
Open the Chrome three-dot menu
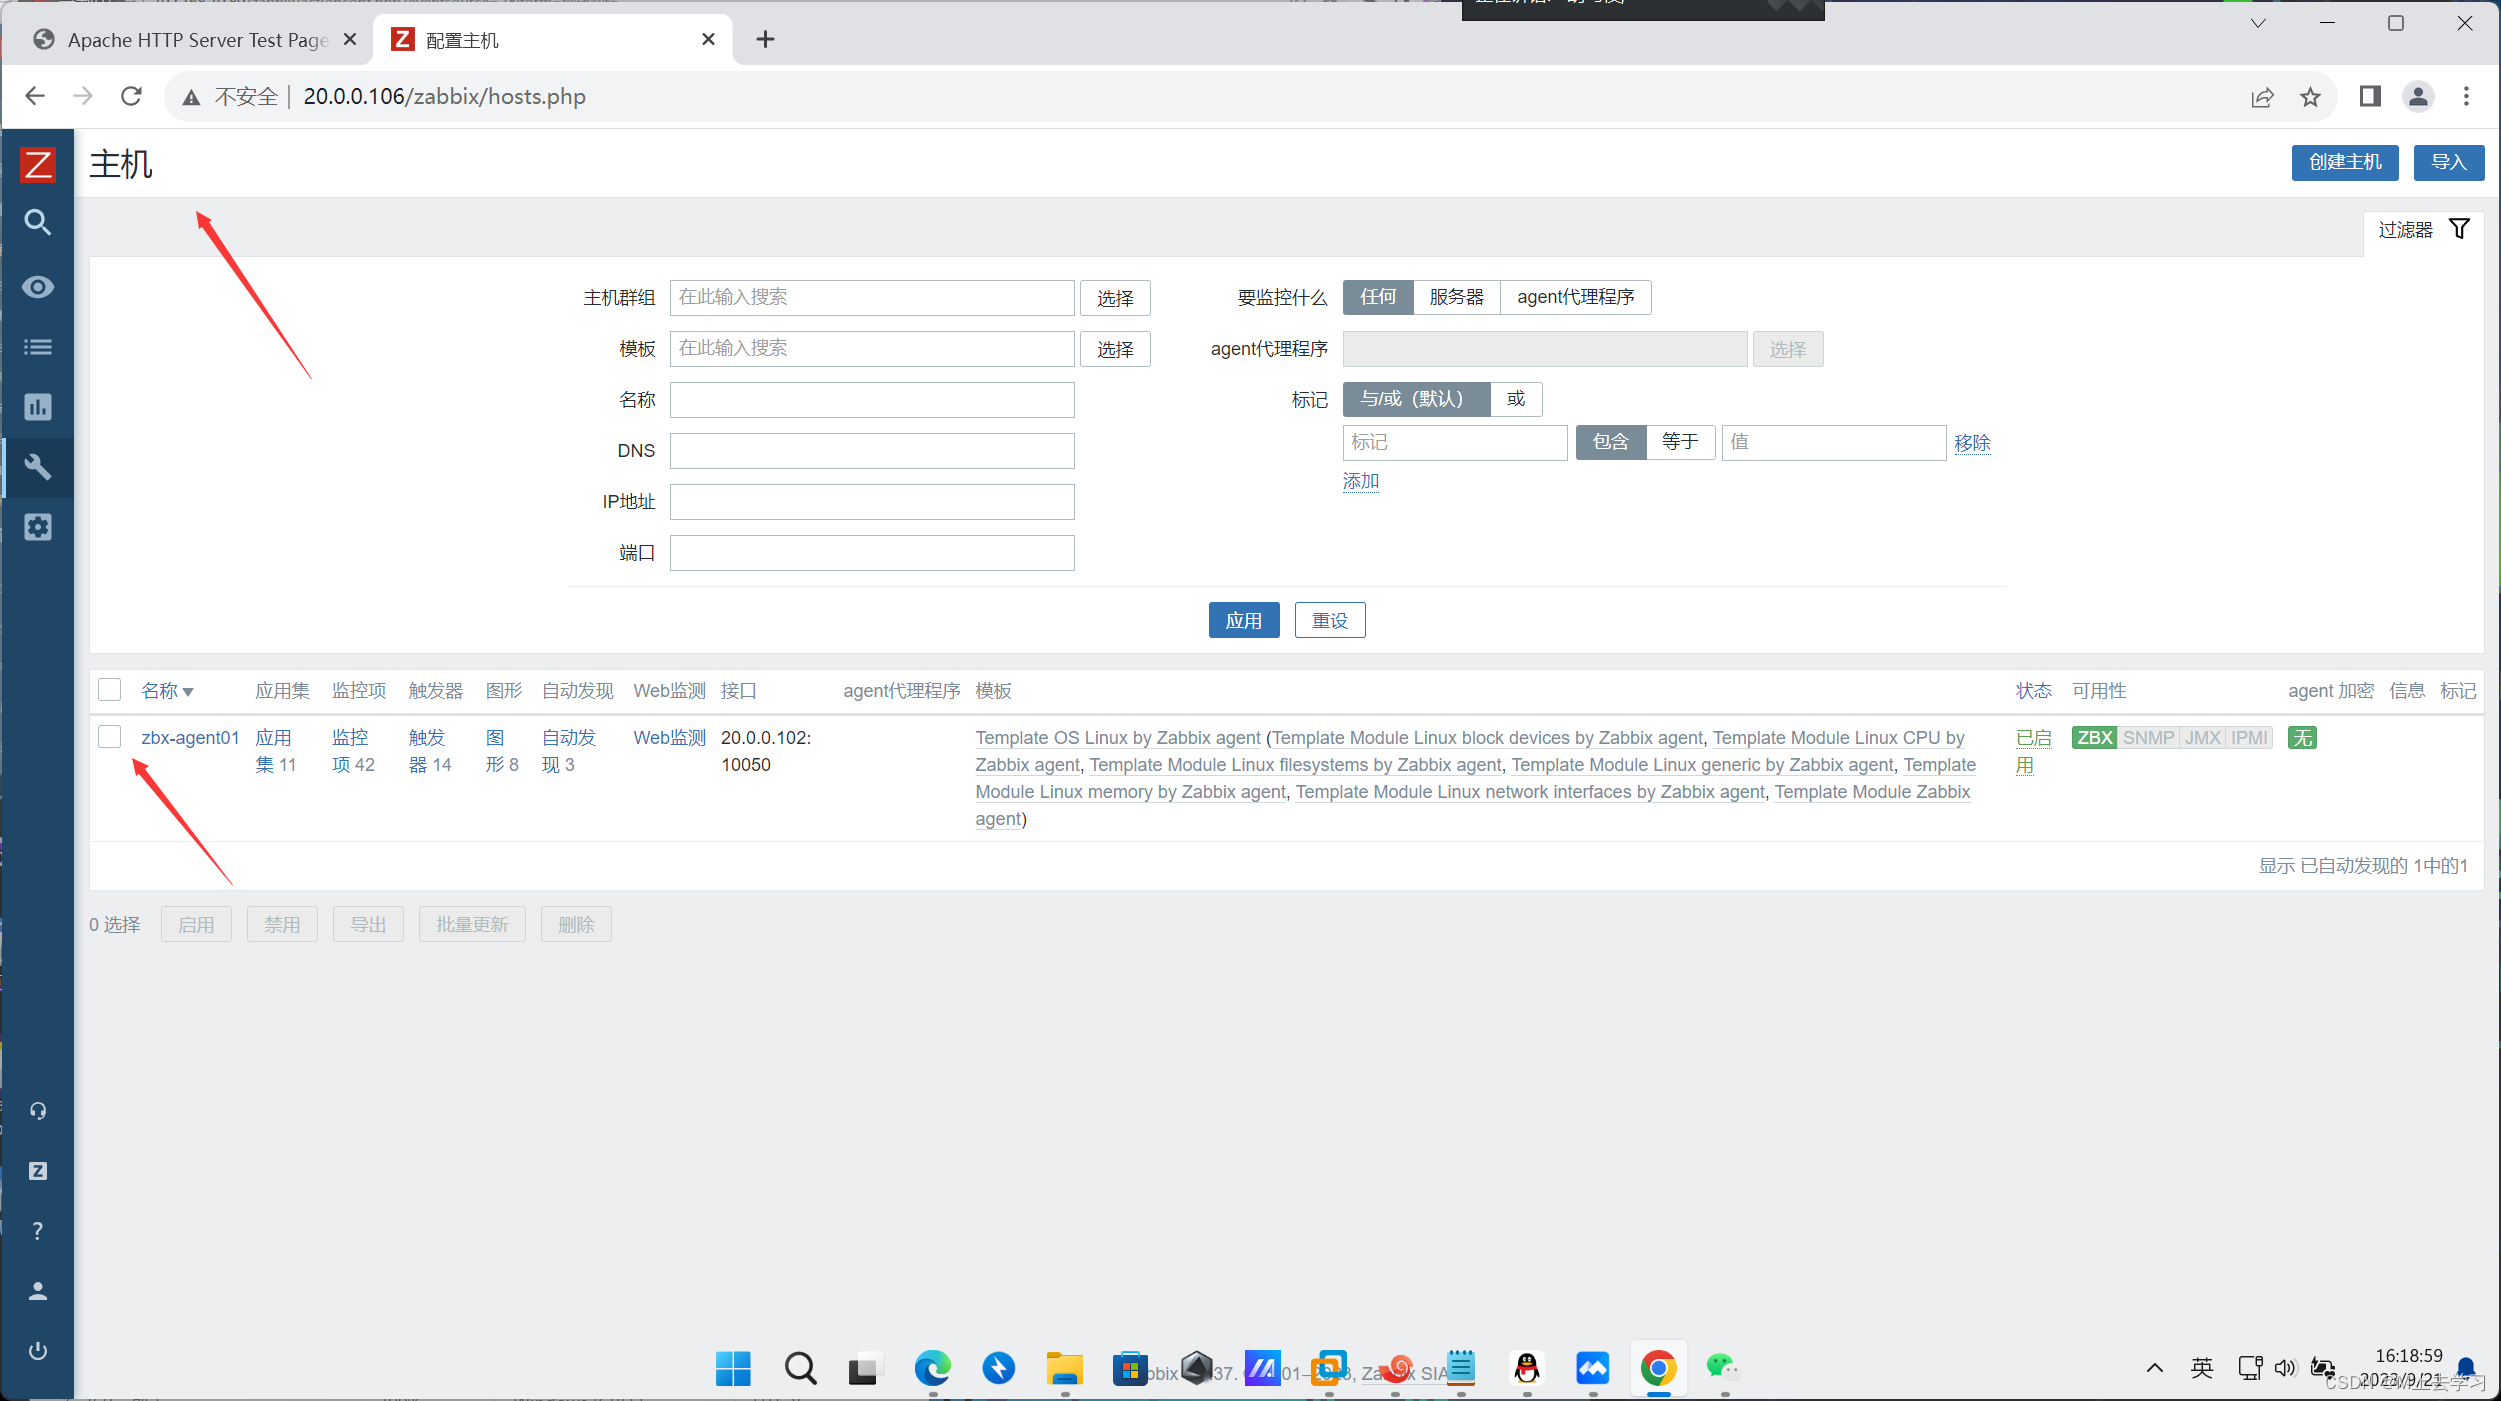click(2466, 96)
